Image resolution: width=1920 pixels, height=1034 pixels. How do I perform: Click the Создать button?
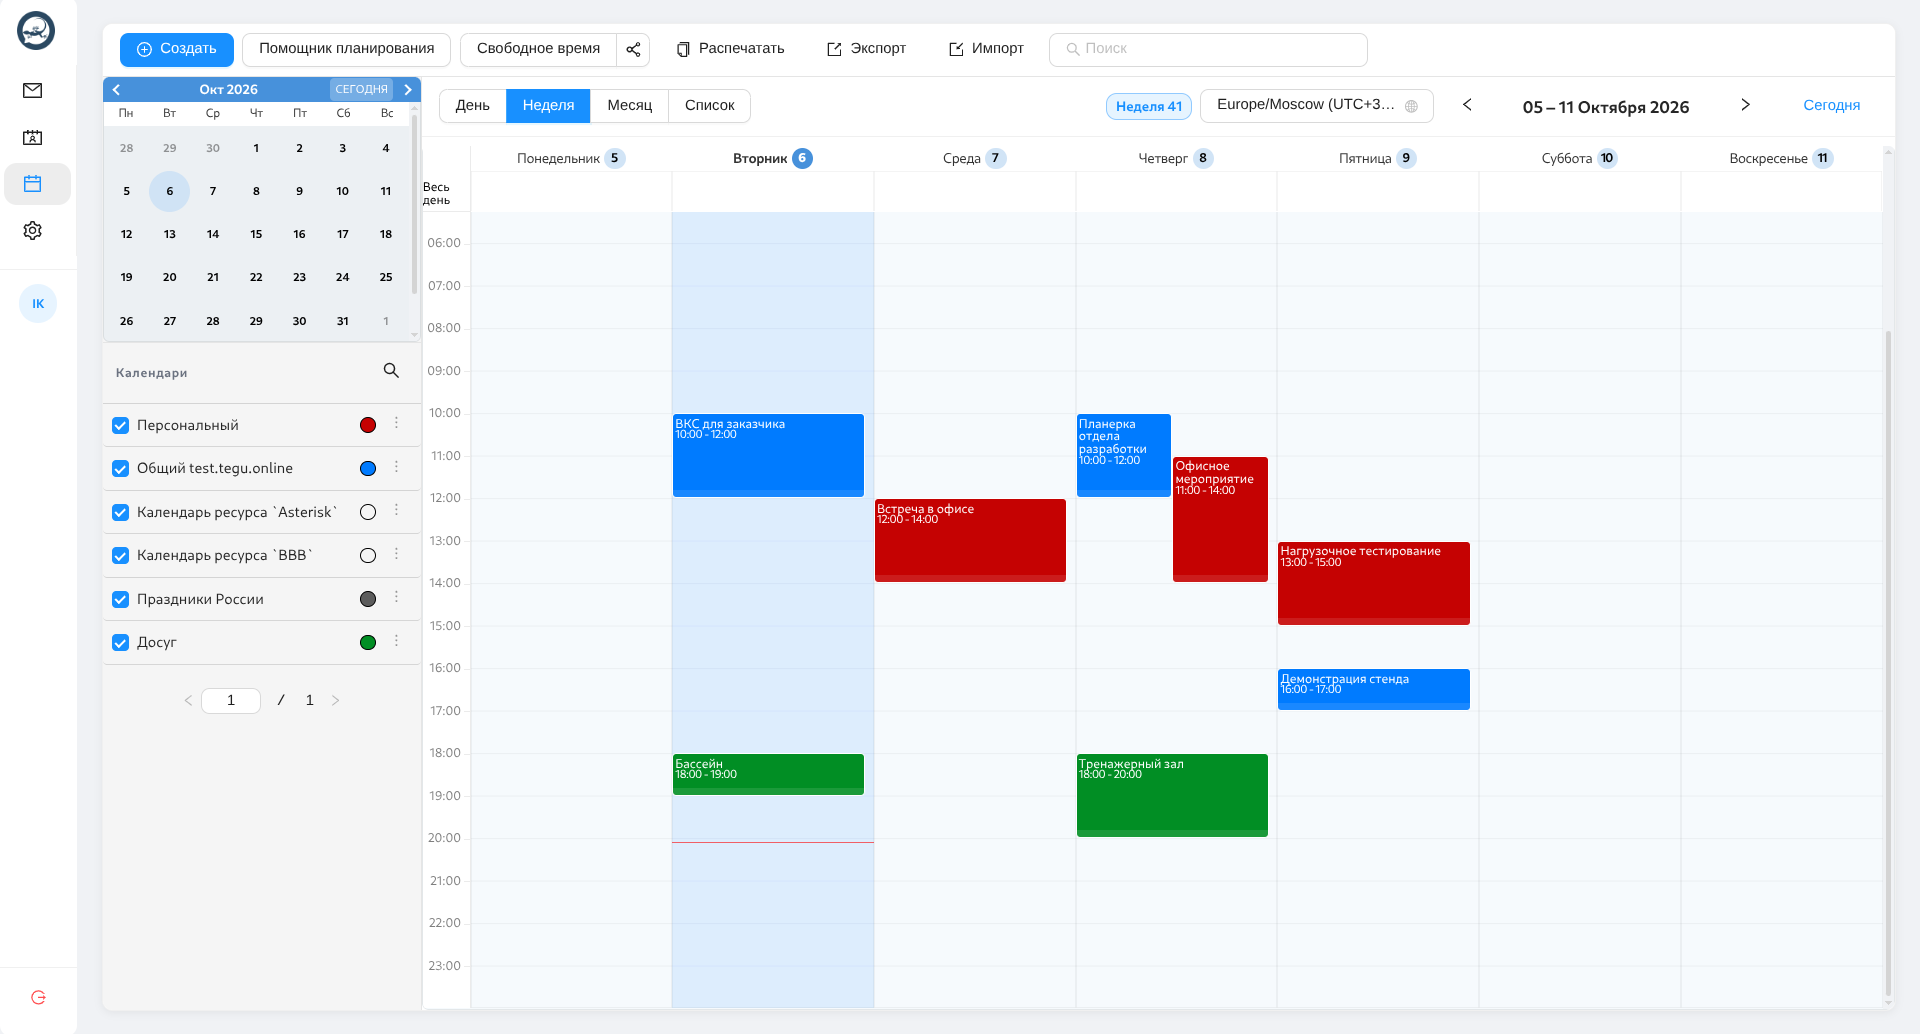click(x=177, y=49)
